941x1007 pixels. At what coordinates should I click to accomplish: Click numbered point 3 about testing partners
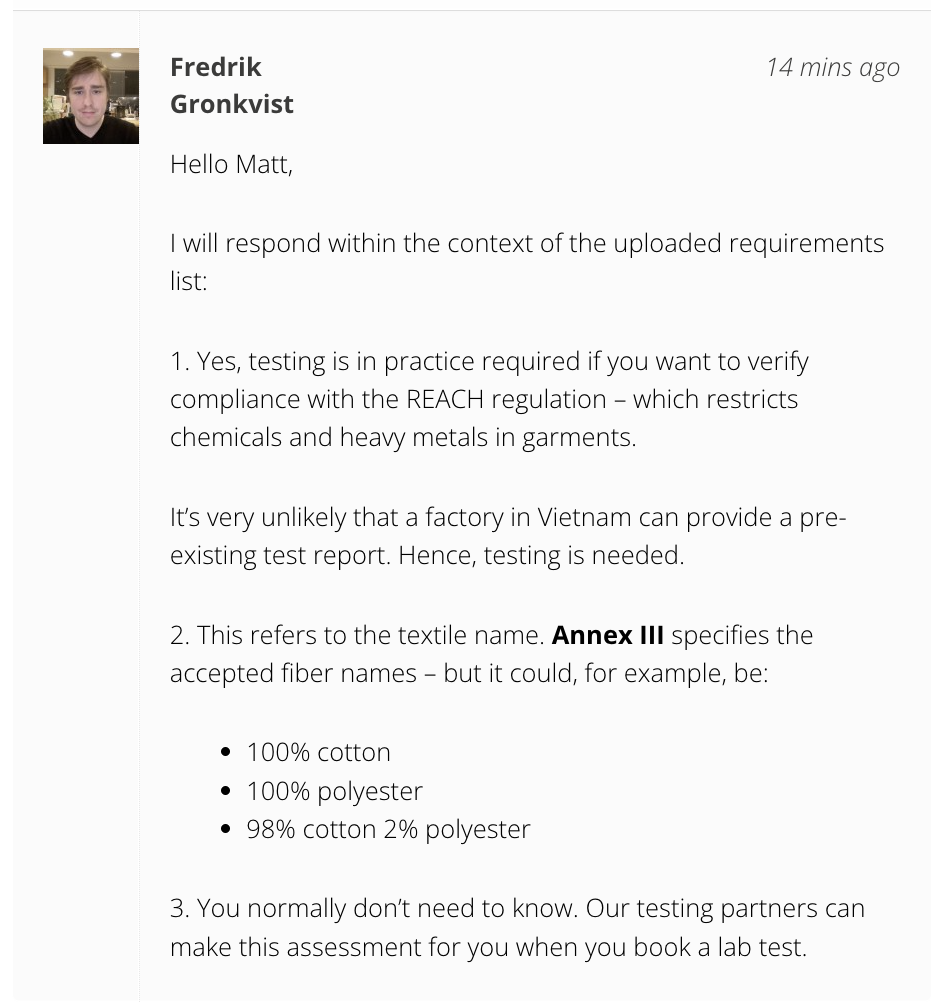click(x=517, y=928)
